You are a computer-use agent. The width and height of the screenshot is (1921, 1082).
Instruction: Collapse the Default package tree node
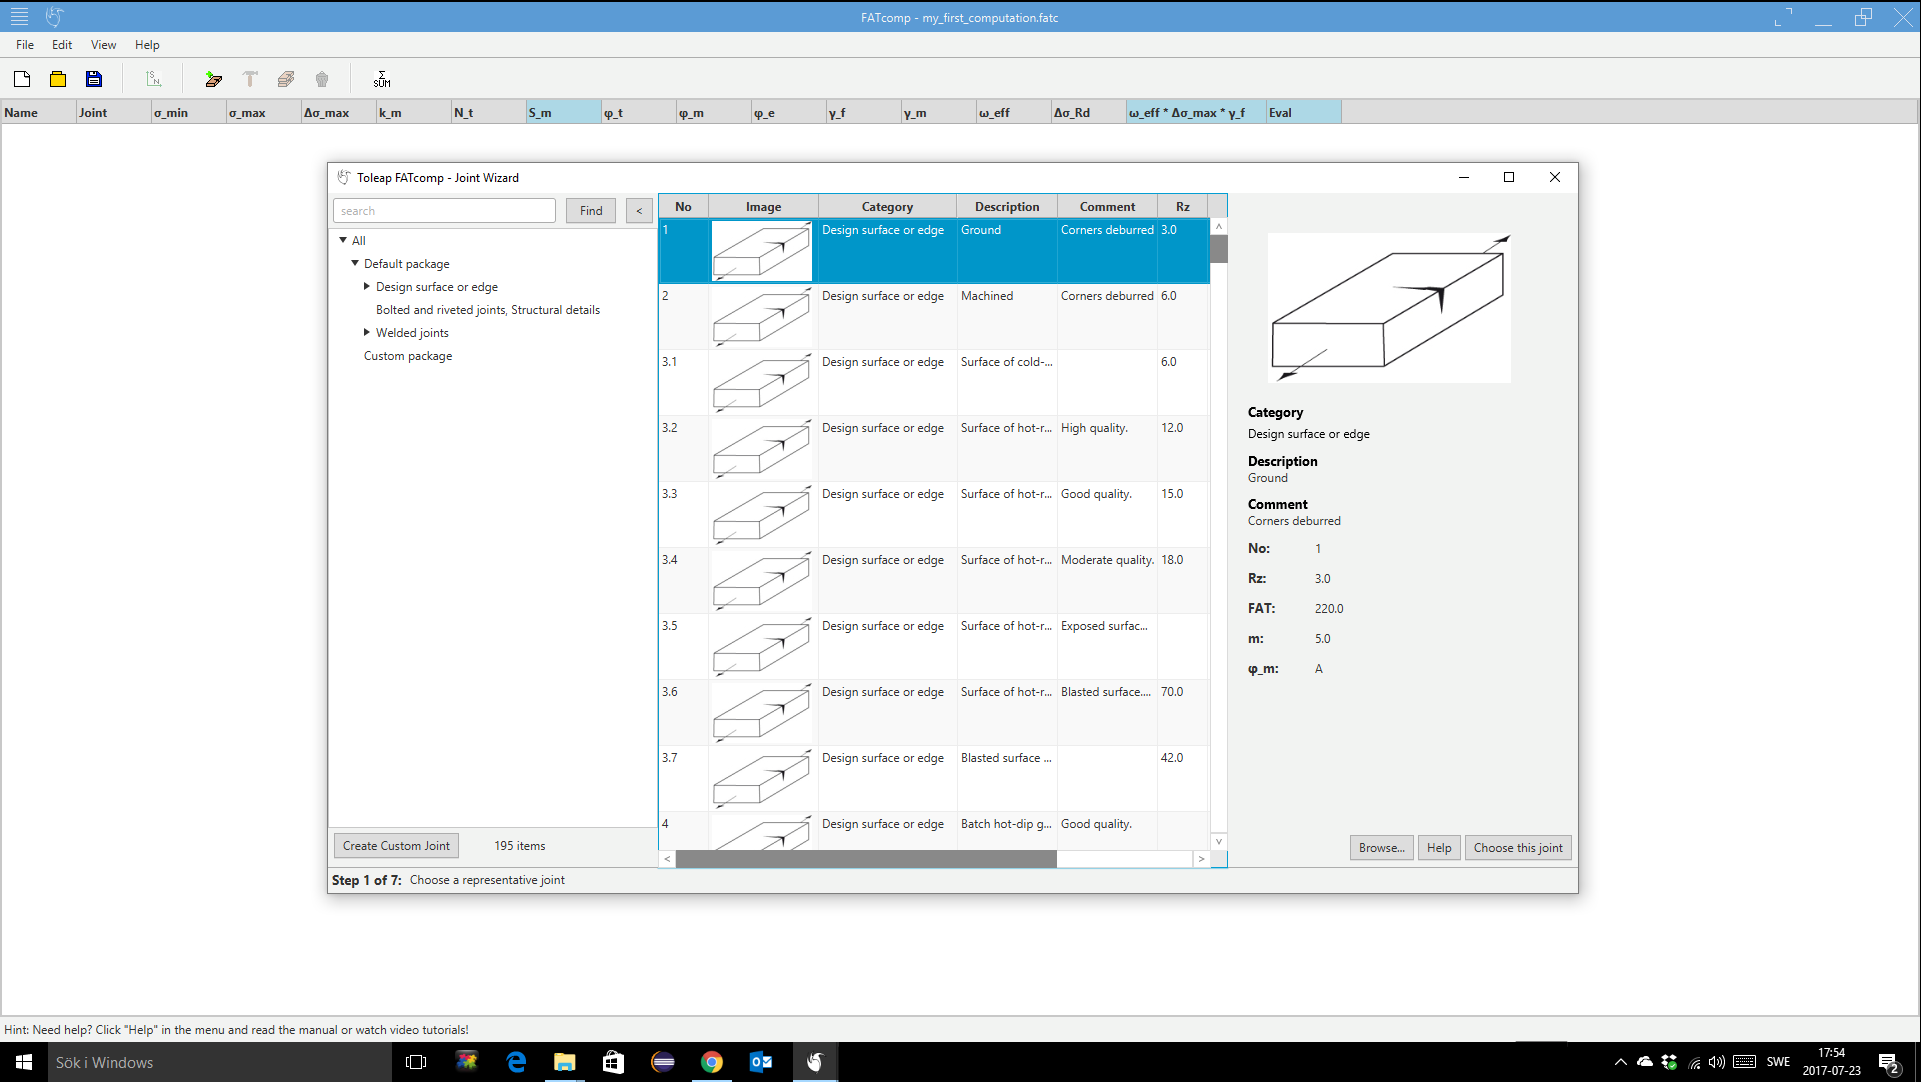355,263
